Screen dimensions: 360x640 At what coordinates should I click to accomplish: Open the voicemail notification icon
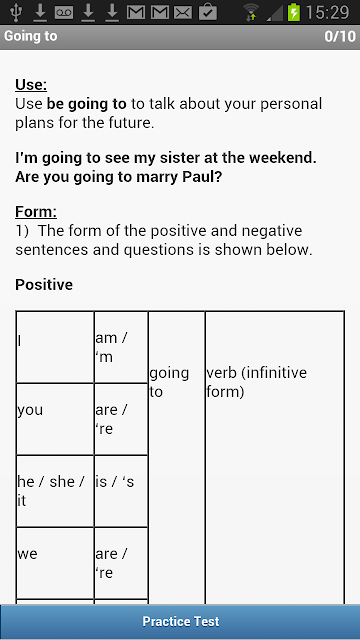pyautogui.click(x=64, y=13)
